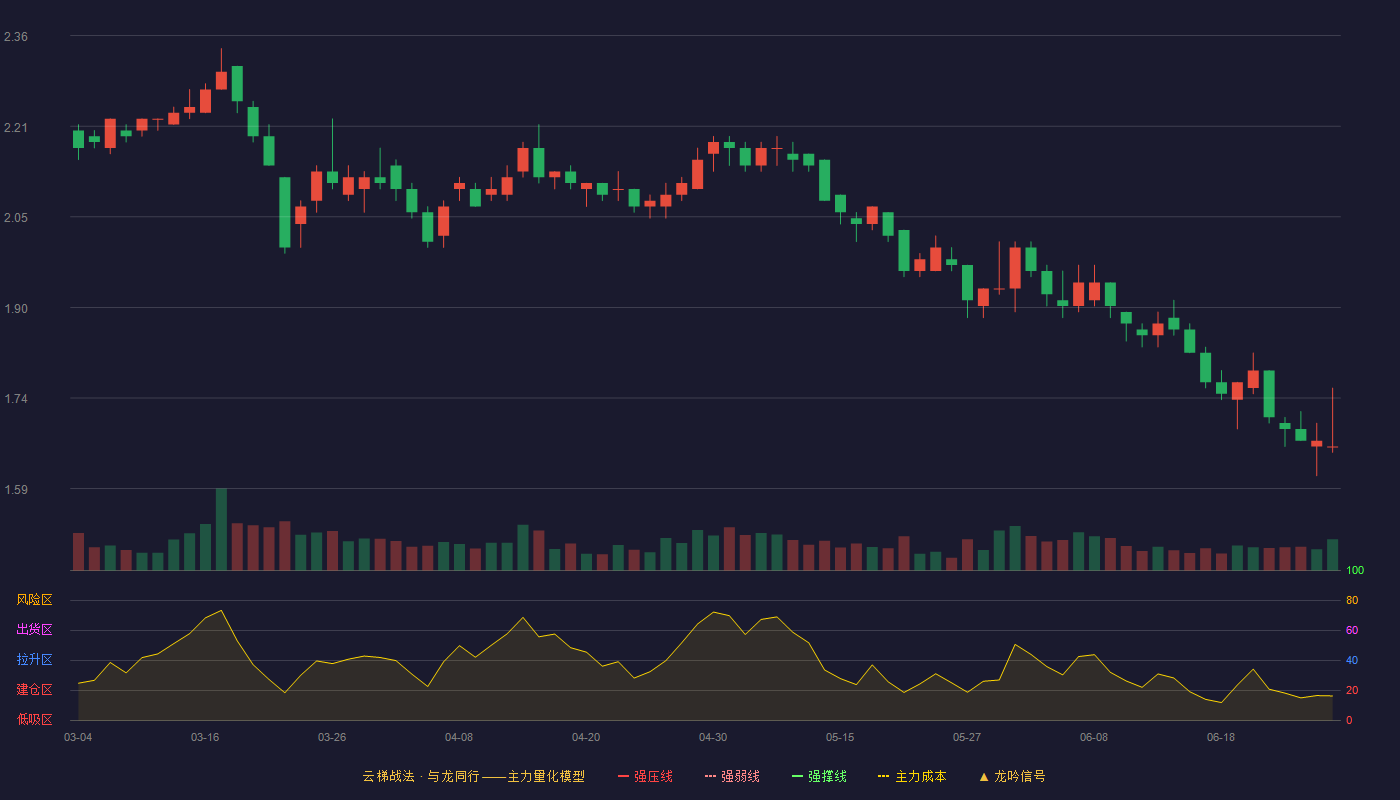This screenshot has width=1400, height=800.
Task: Click the tallest green volume bar
Action: [221, 529]
